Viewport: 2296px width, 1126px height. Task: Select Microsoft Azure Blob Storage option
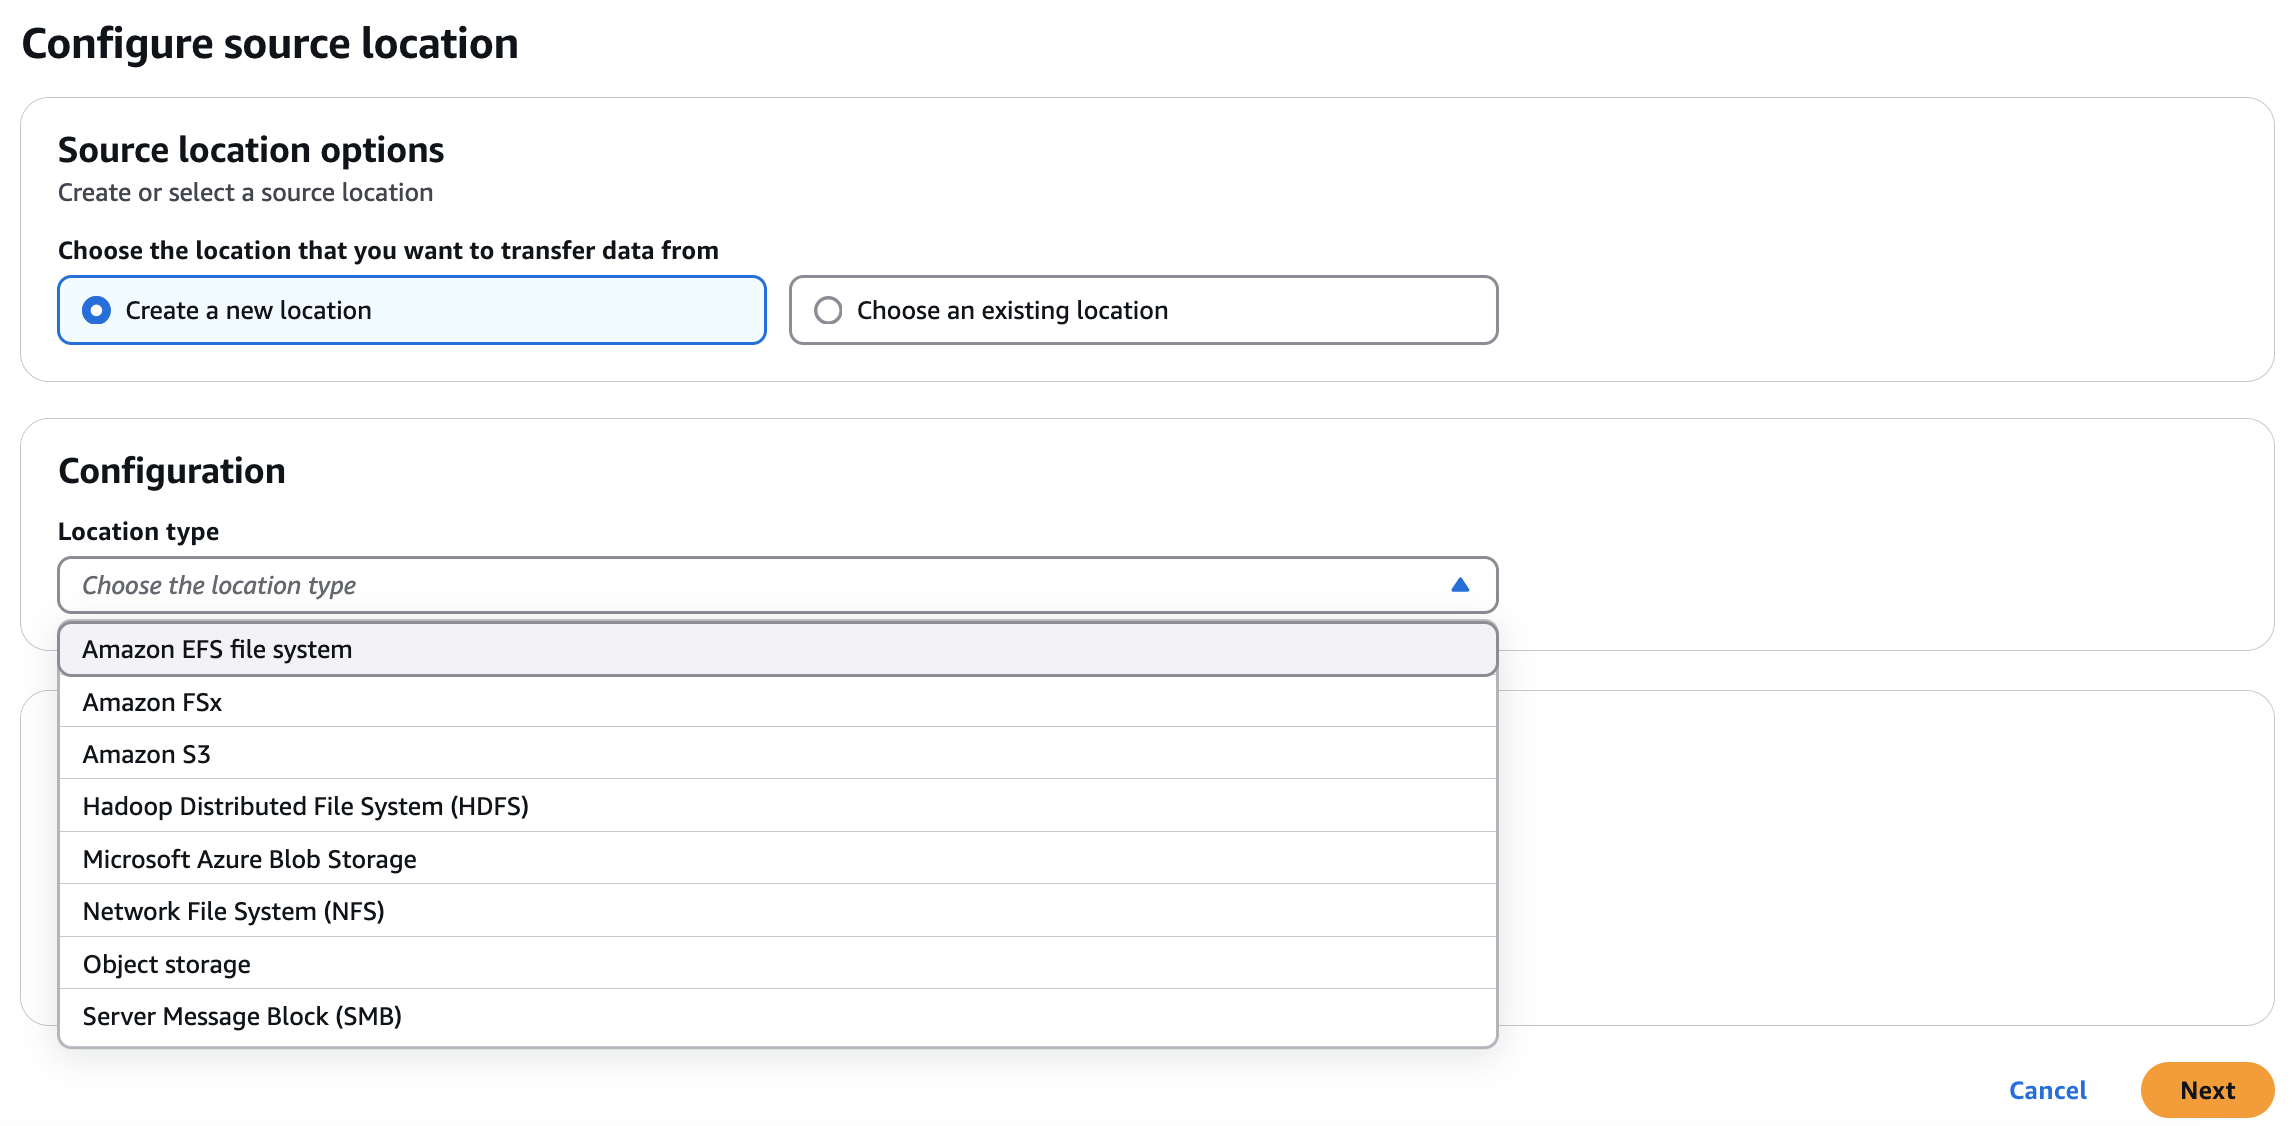[249, 860]
